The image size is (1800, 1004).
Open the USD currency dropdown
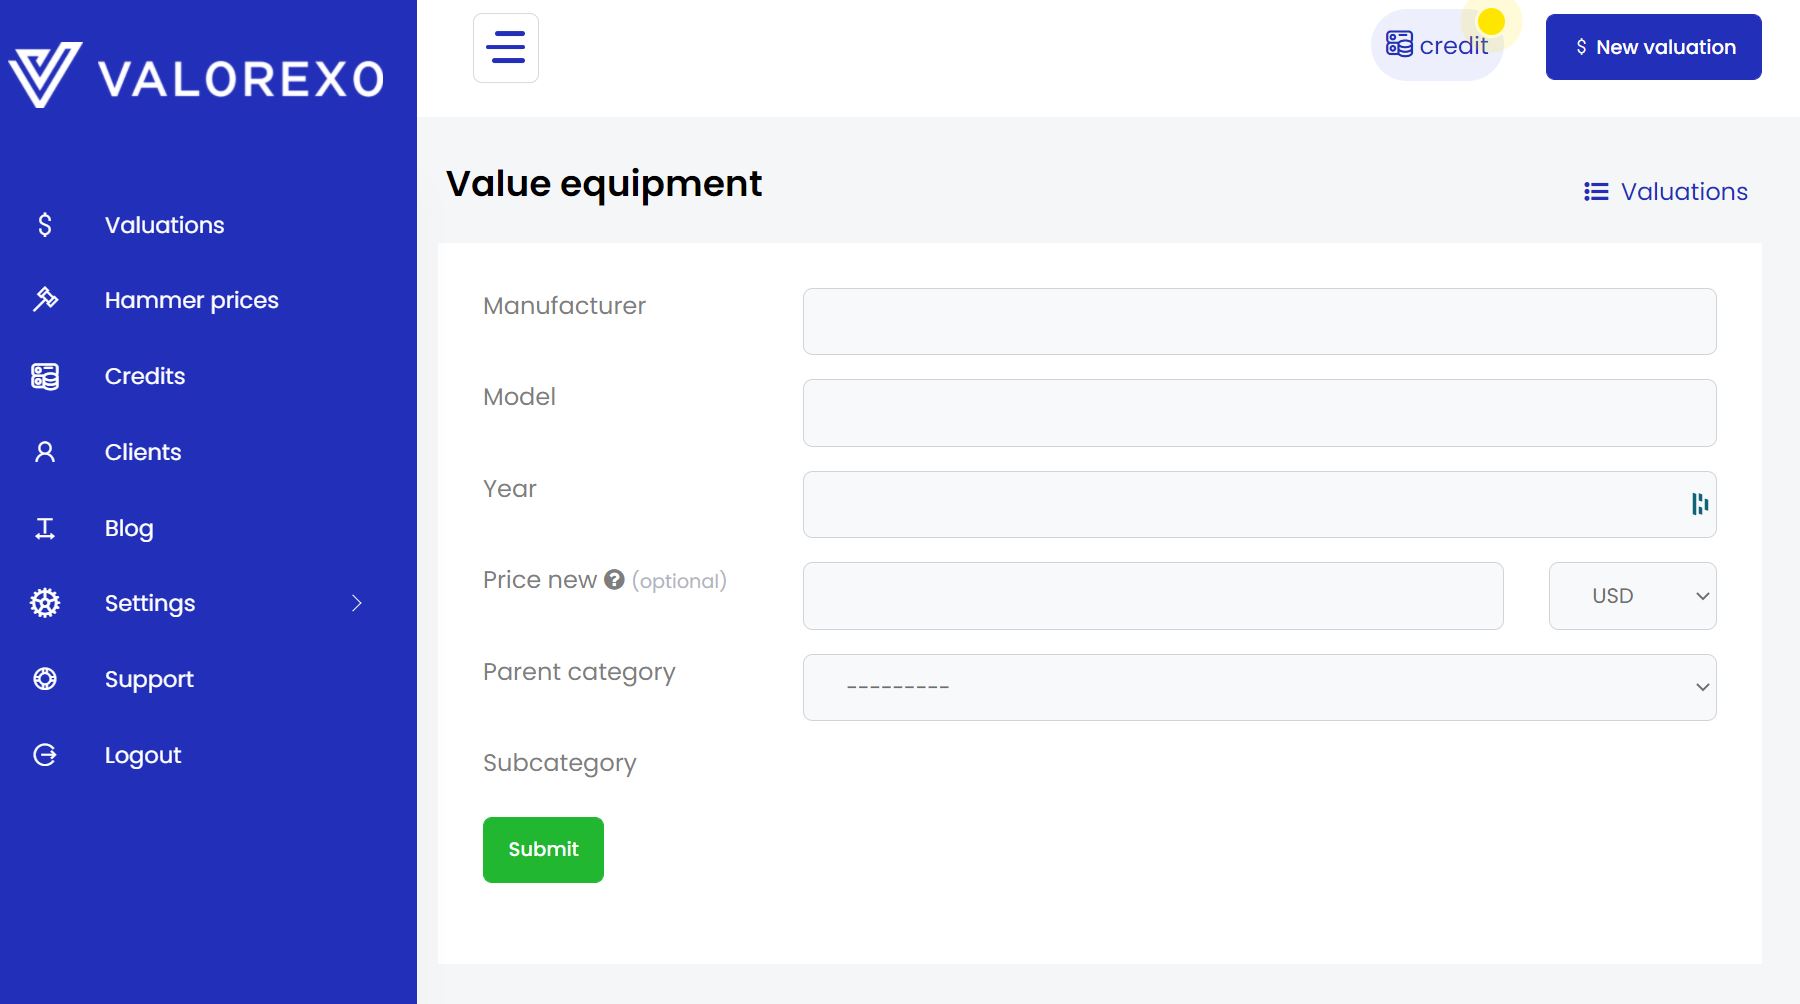click(x=1632, y=596)
